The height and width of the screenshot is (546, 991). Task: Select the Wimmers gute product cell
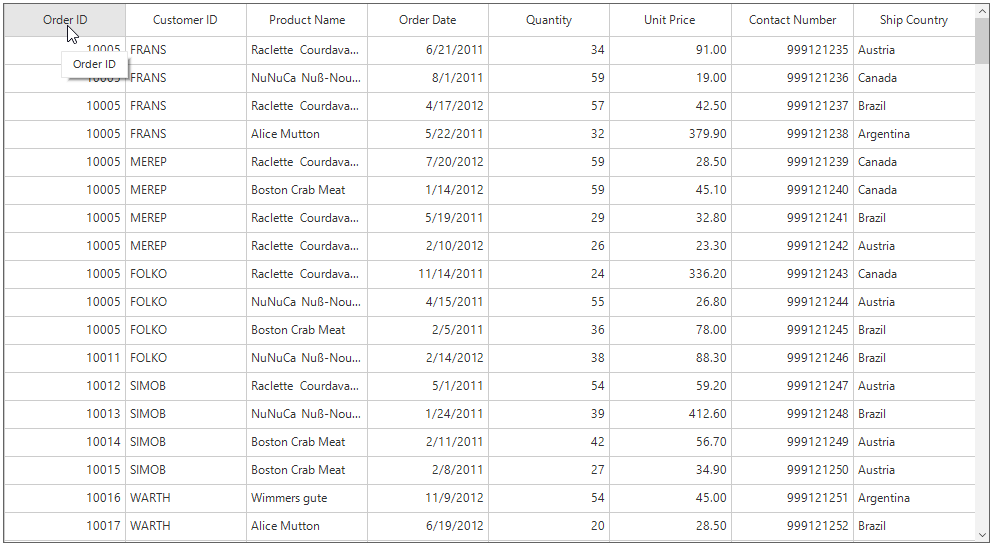[306, 498]
